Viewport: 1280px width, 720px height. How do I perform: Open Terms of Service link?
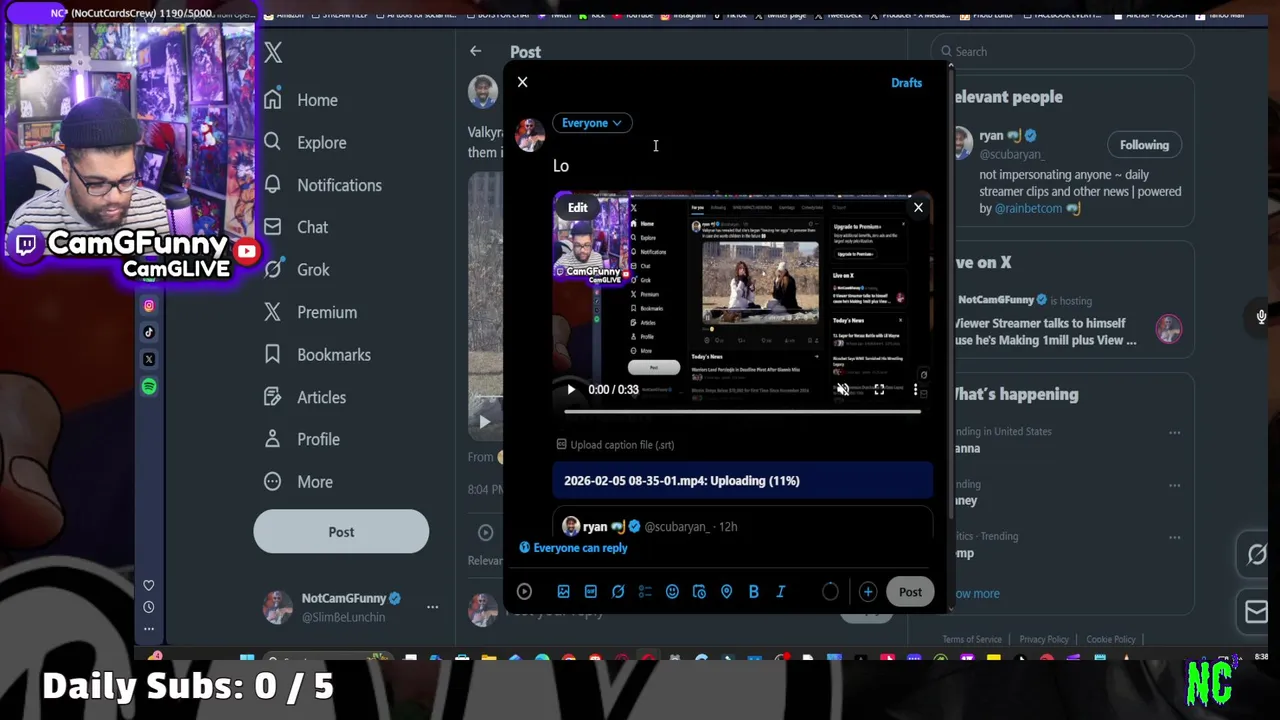click(x=971, y=640)
